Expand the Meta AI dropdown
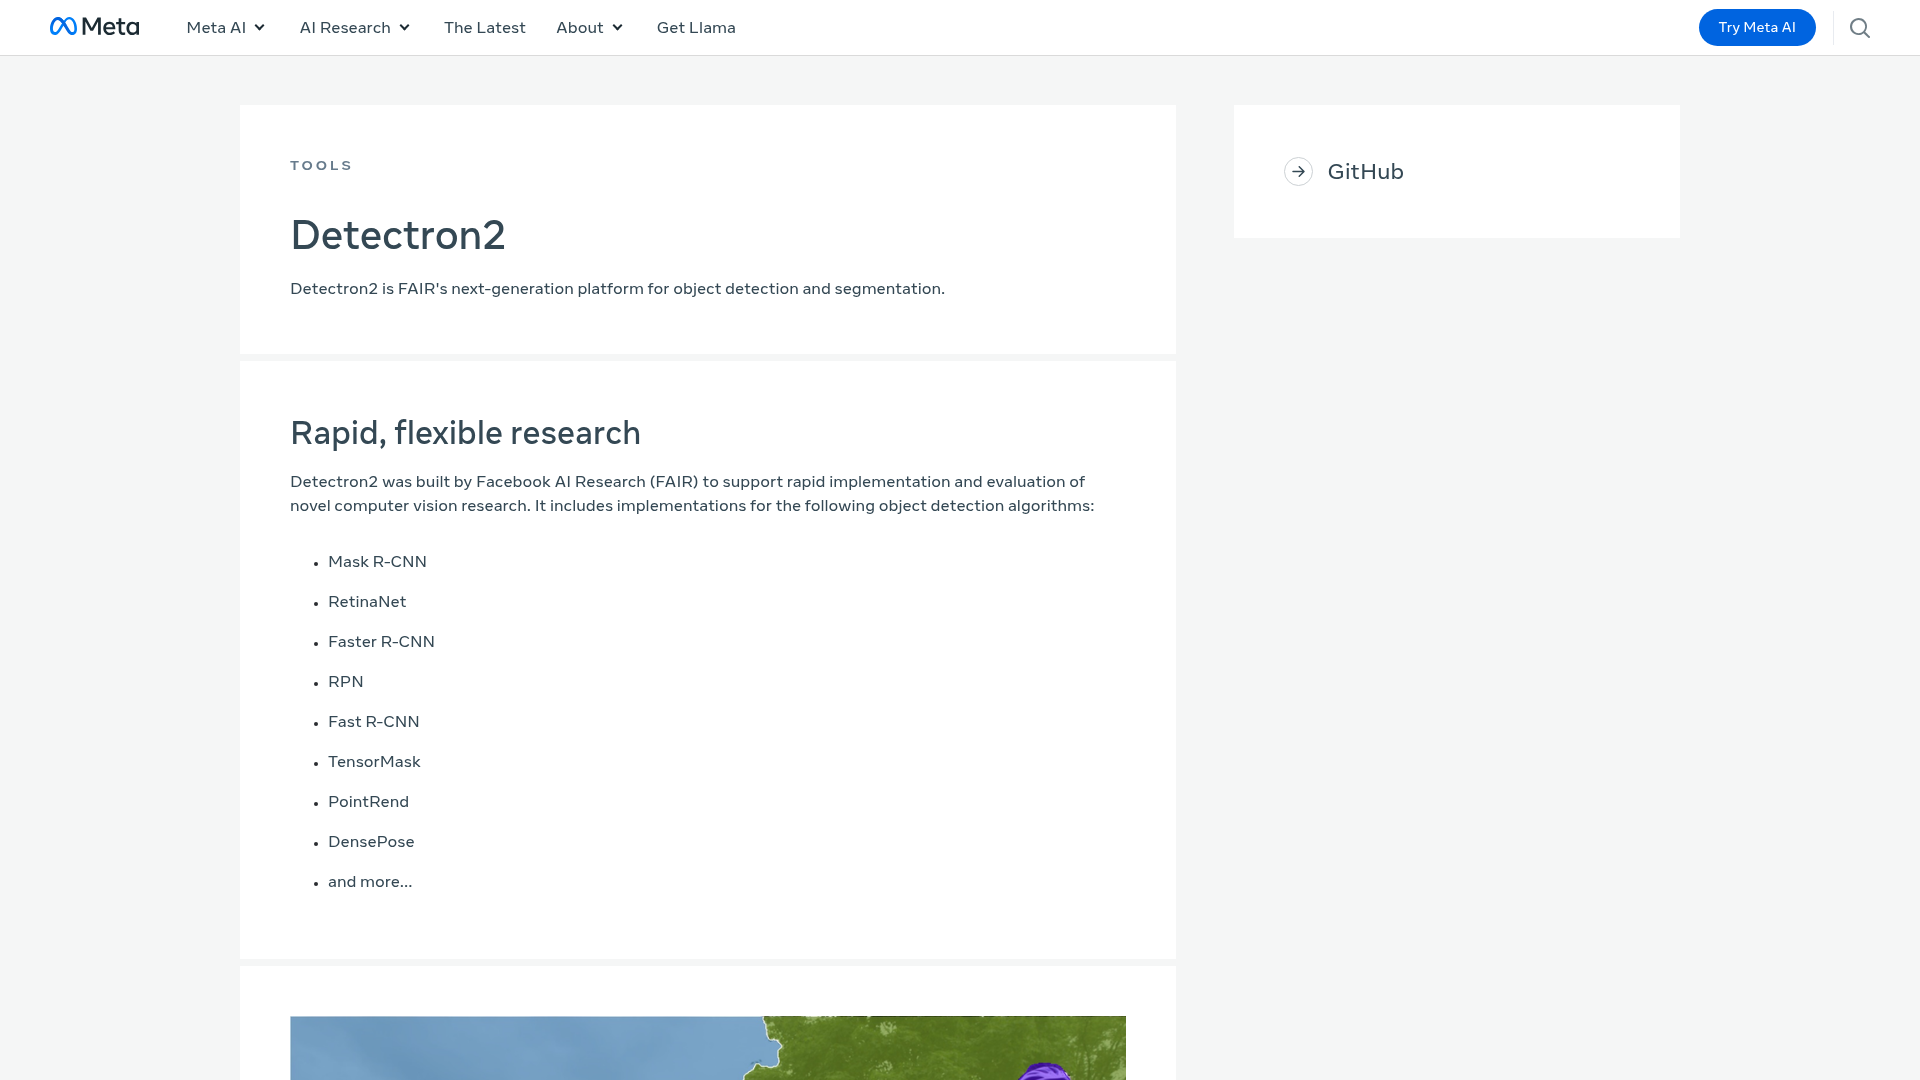This screenshot has height=1080, width=1920. click(226, 27)
